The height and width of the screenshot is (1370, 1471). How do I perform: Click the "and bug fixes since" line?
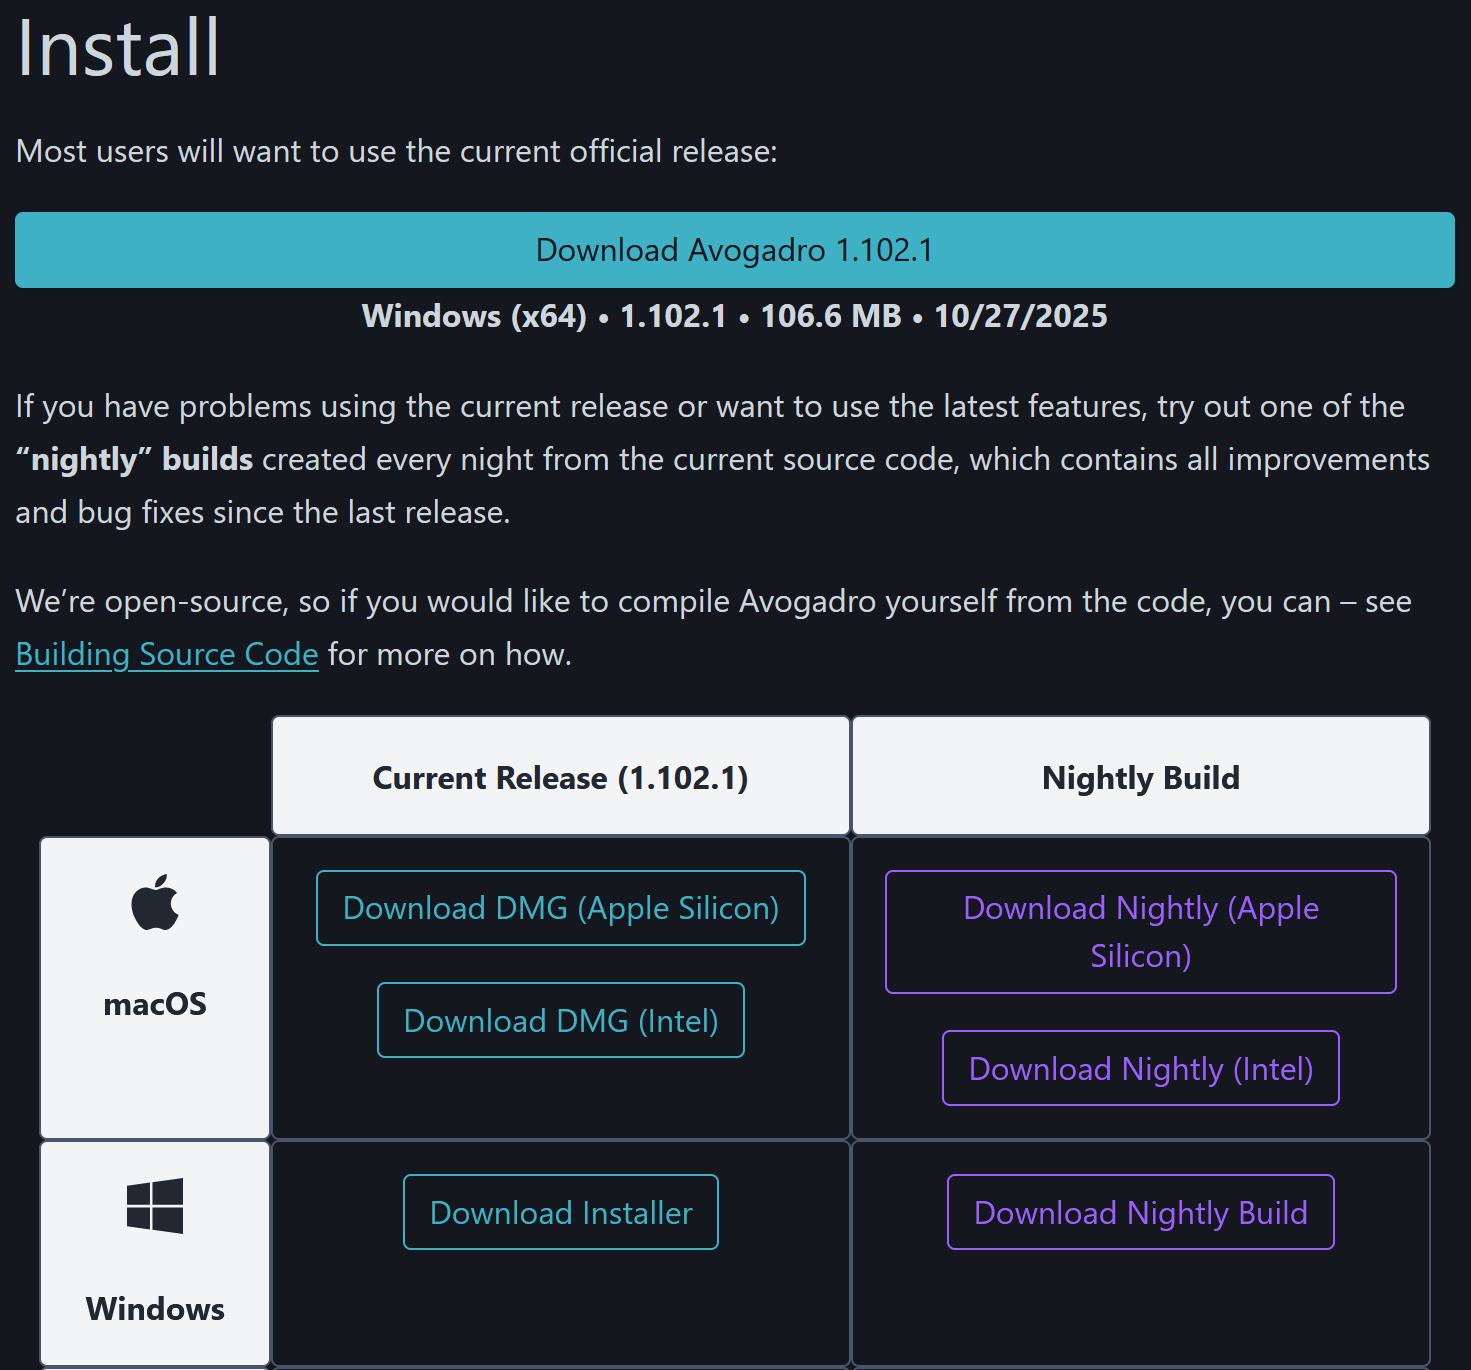(x=262, y=512)
